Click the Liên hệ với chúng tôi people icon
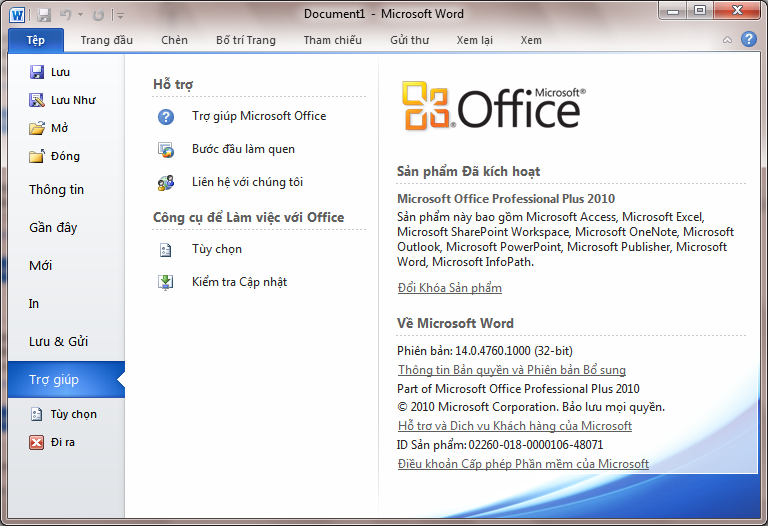This screenshot has height=526, width=768. tap(166, 182)
